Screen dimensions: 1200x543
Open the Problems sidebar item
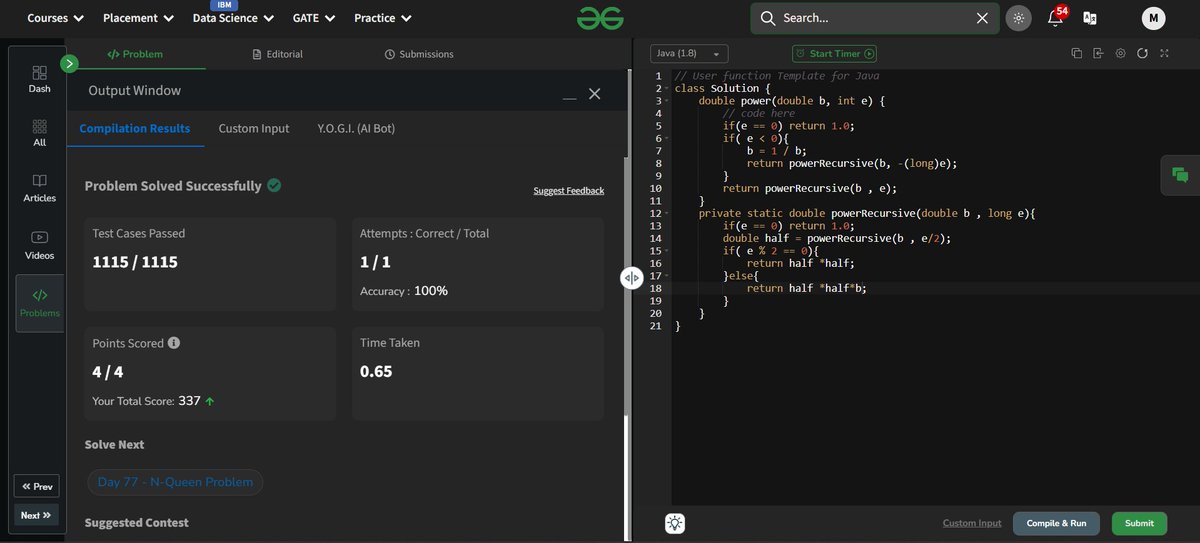[40, 303]
